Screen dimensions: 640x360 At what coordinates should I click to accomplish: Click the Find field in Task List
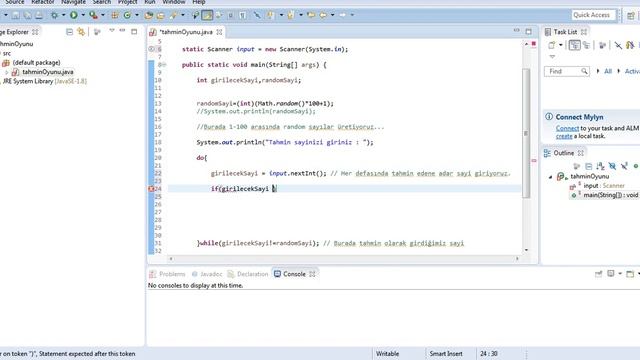coord(567,71)
